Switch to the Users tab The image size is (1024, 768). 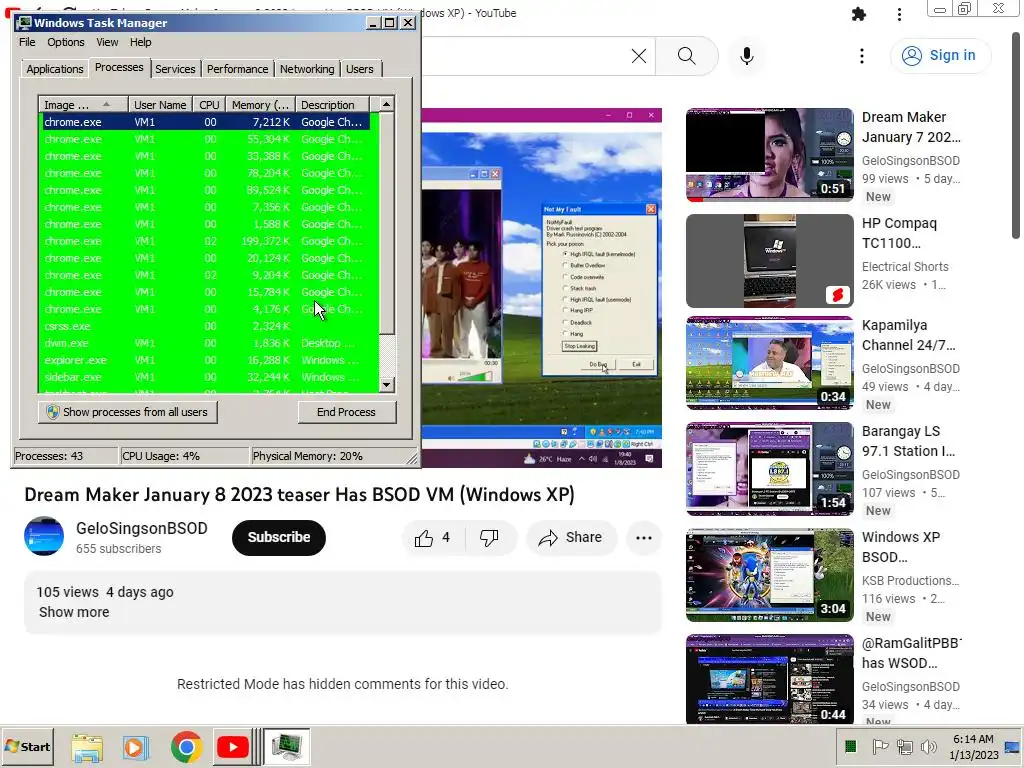pos(360,69)
